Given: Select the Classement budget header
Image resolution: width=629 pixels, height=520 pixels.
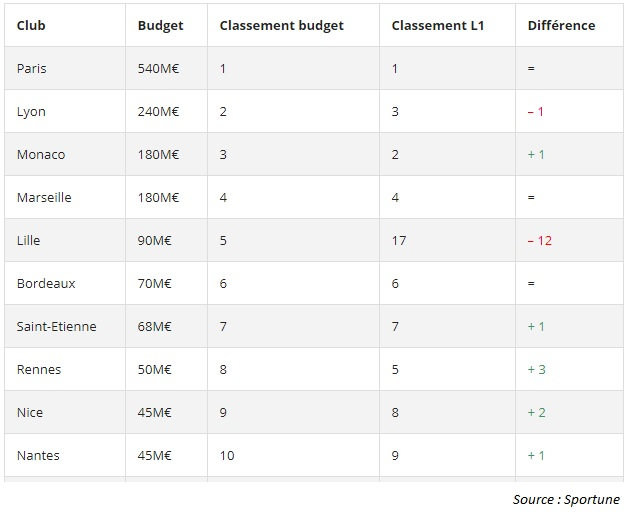Looking at the screenshot, I should [x=281, y=26].
